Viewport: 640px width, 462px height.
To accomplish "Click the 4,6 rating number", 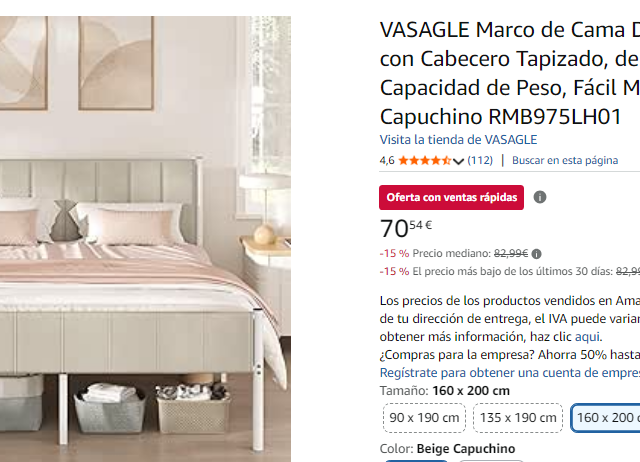I will (387, 160).
